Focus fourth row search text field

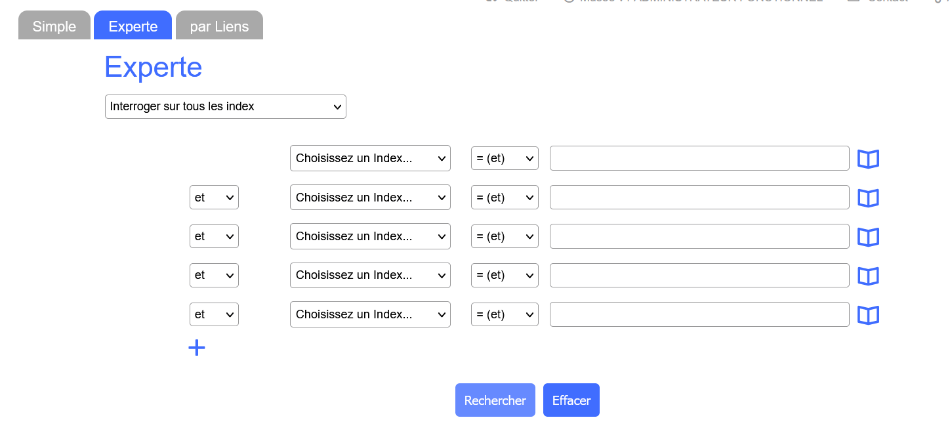click(x=699, y=276)
